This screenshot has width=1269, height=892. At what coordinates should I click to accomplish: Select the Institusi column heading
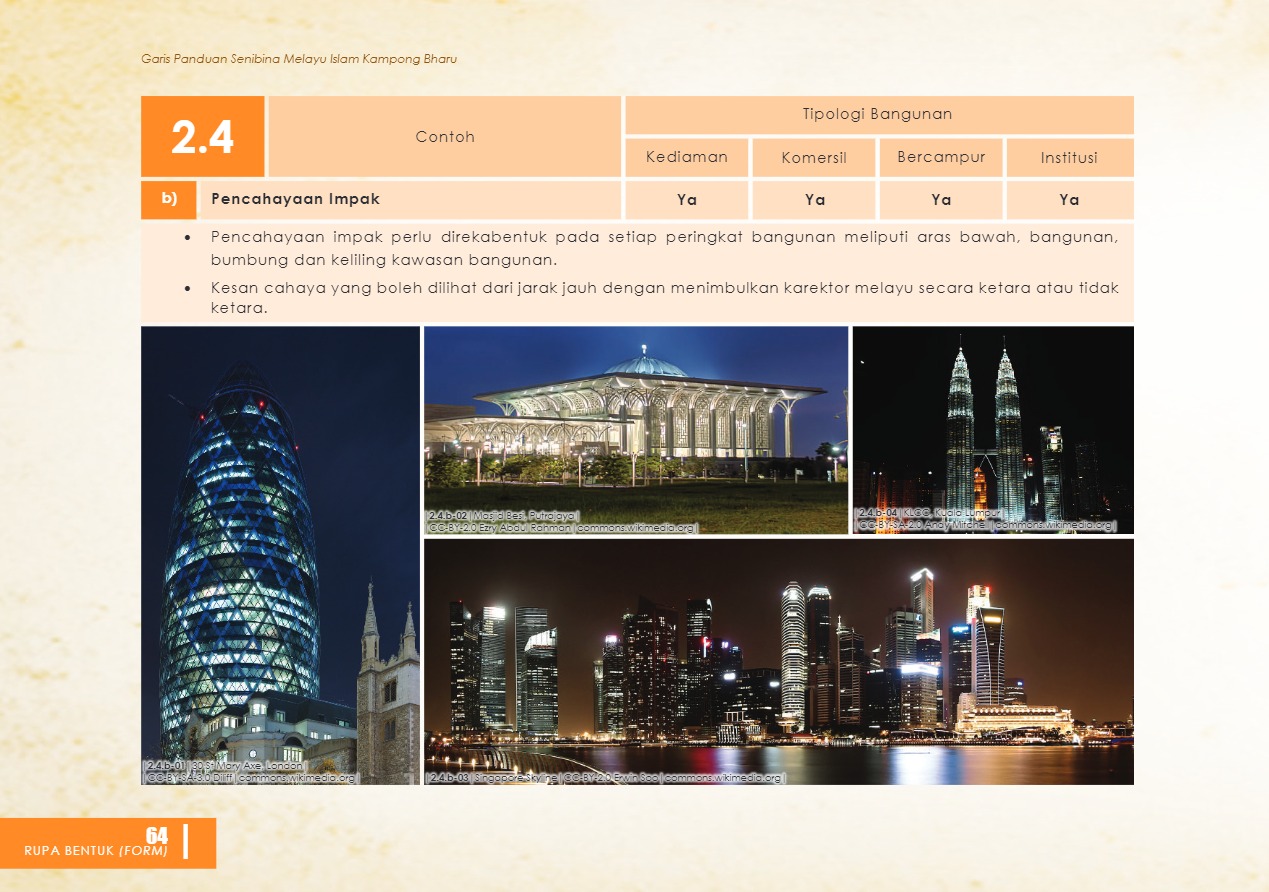[x=1069, y=158]
